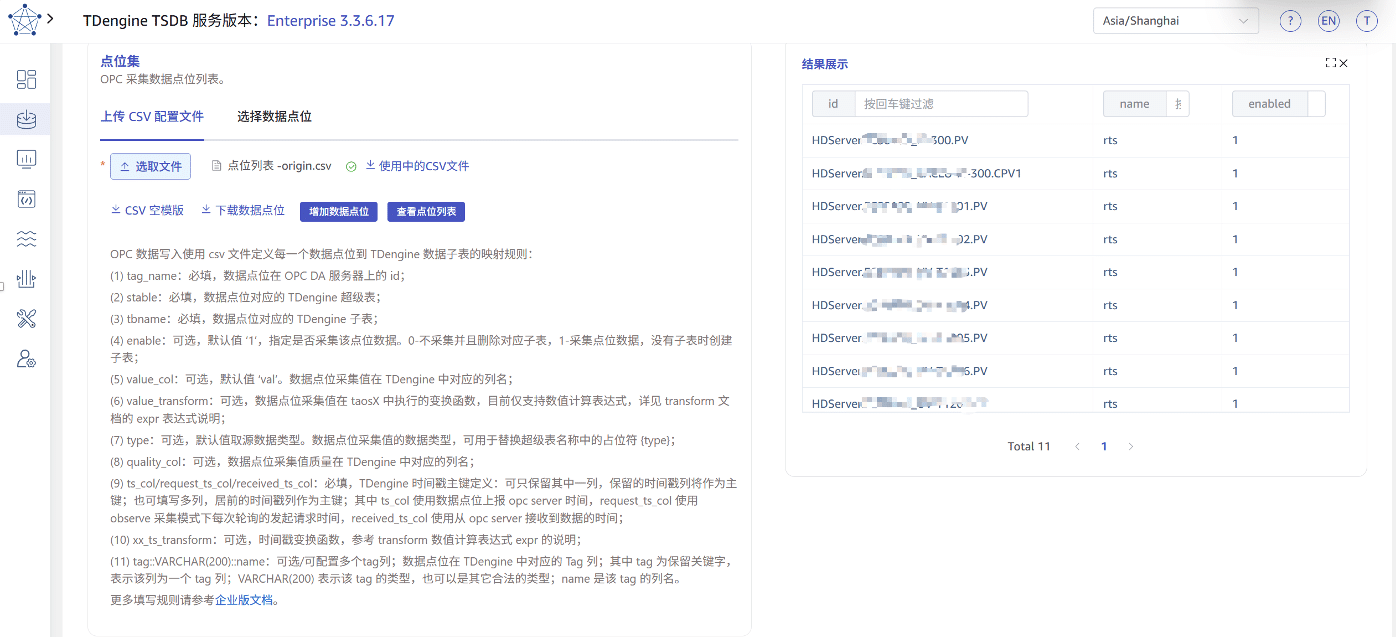Screen dimensions: 1396x637
Task: Open the user avatar T menu
Action: pyautogui.click(x=1366, y=21)
